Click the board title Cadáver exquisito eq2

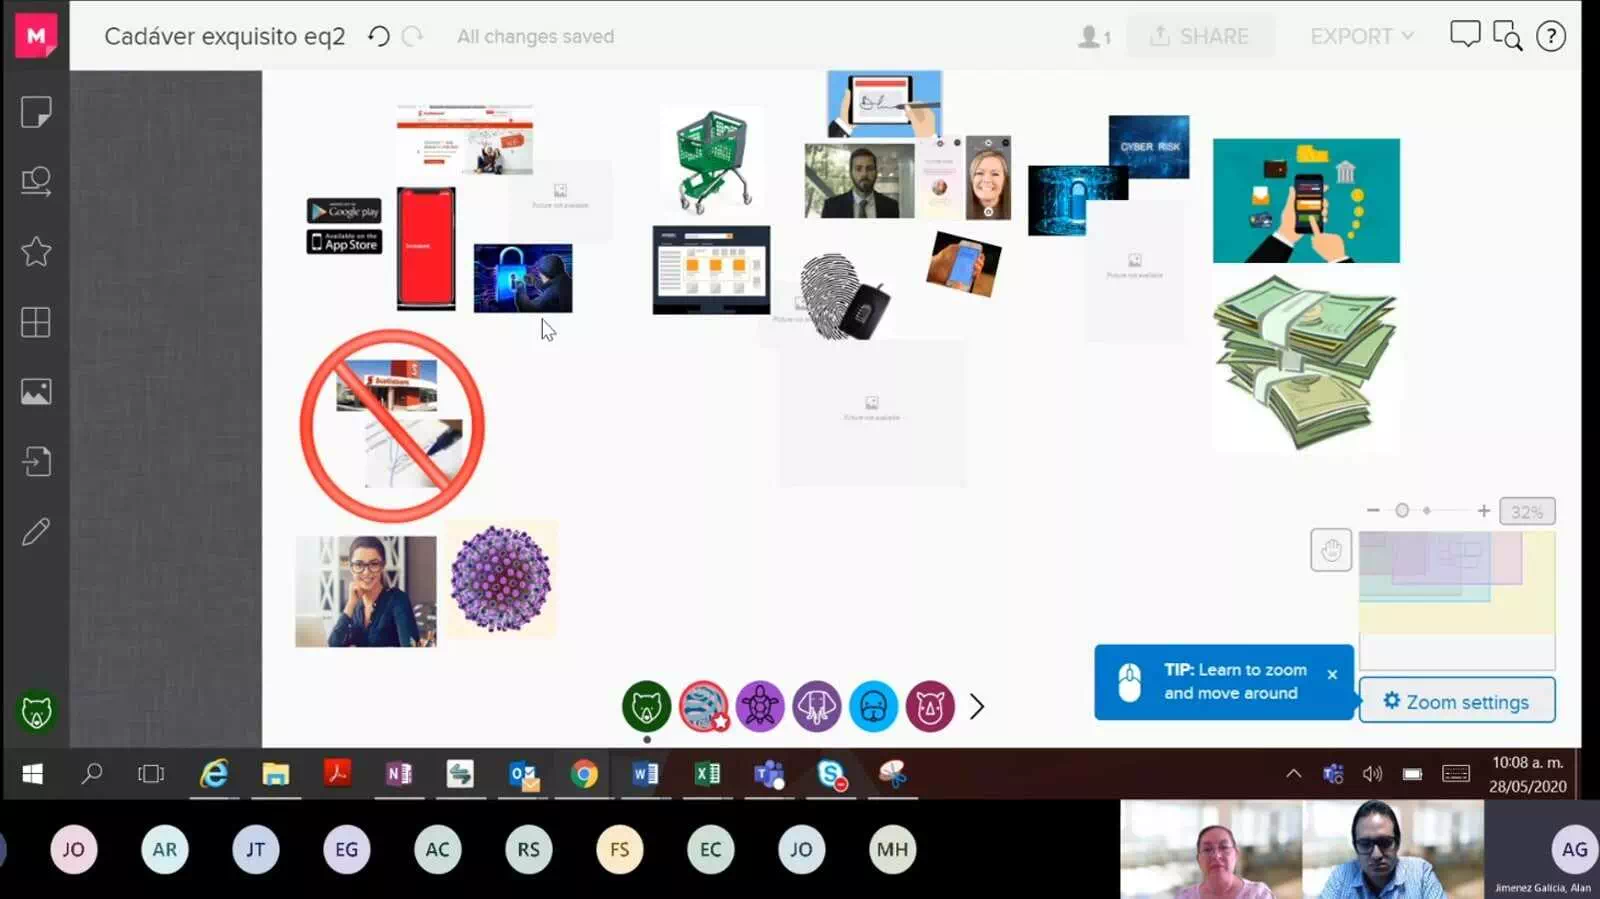225,37
